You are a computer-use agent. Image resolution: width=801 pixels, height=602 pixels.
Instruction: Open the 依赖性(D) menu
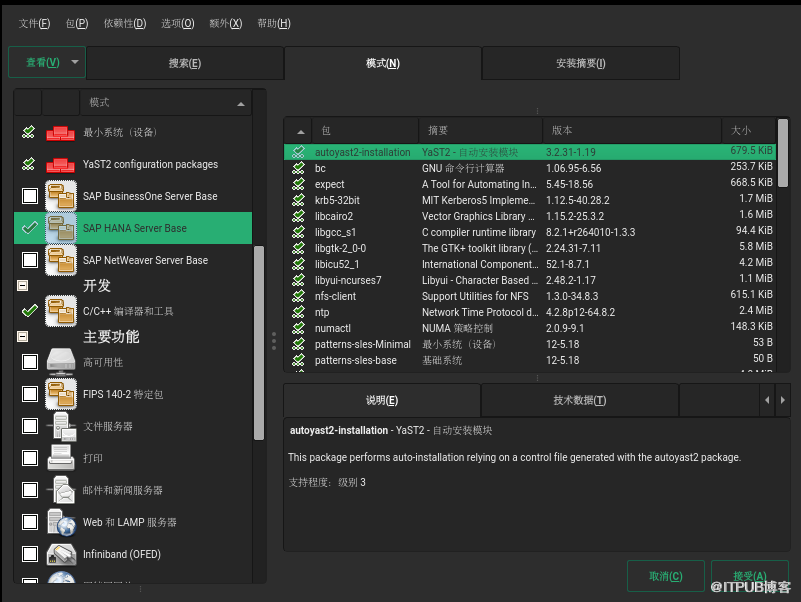[124, 23]
